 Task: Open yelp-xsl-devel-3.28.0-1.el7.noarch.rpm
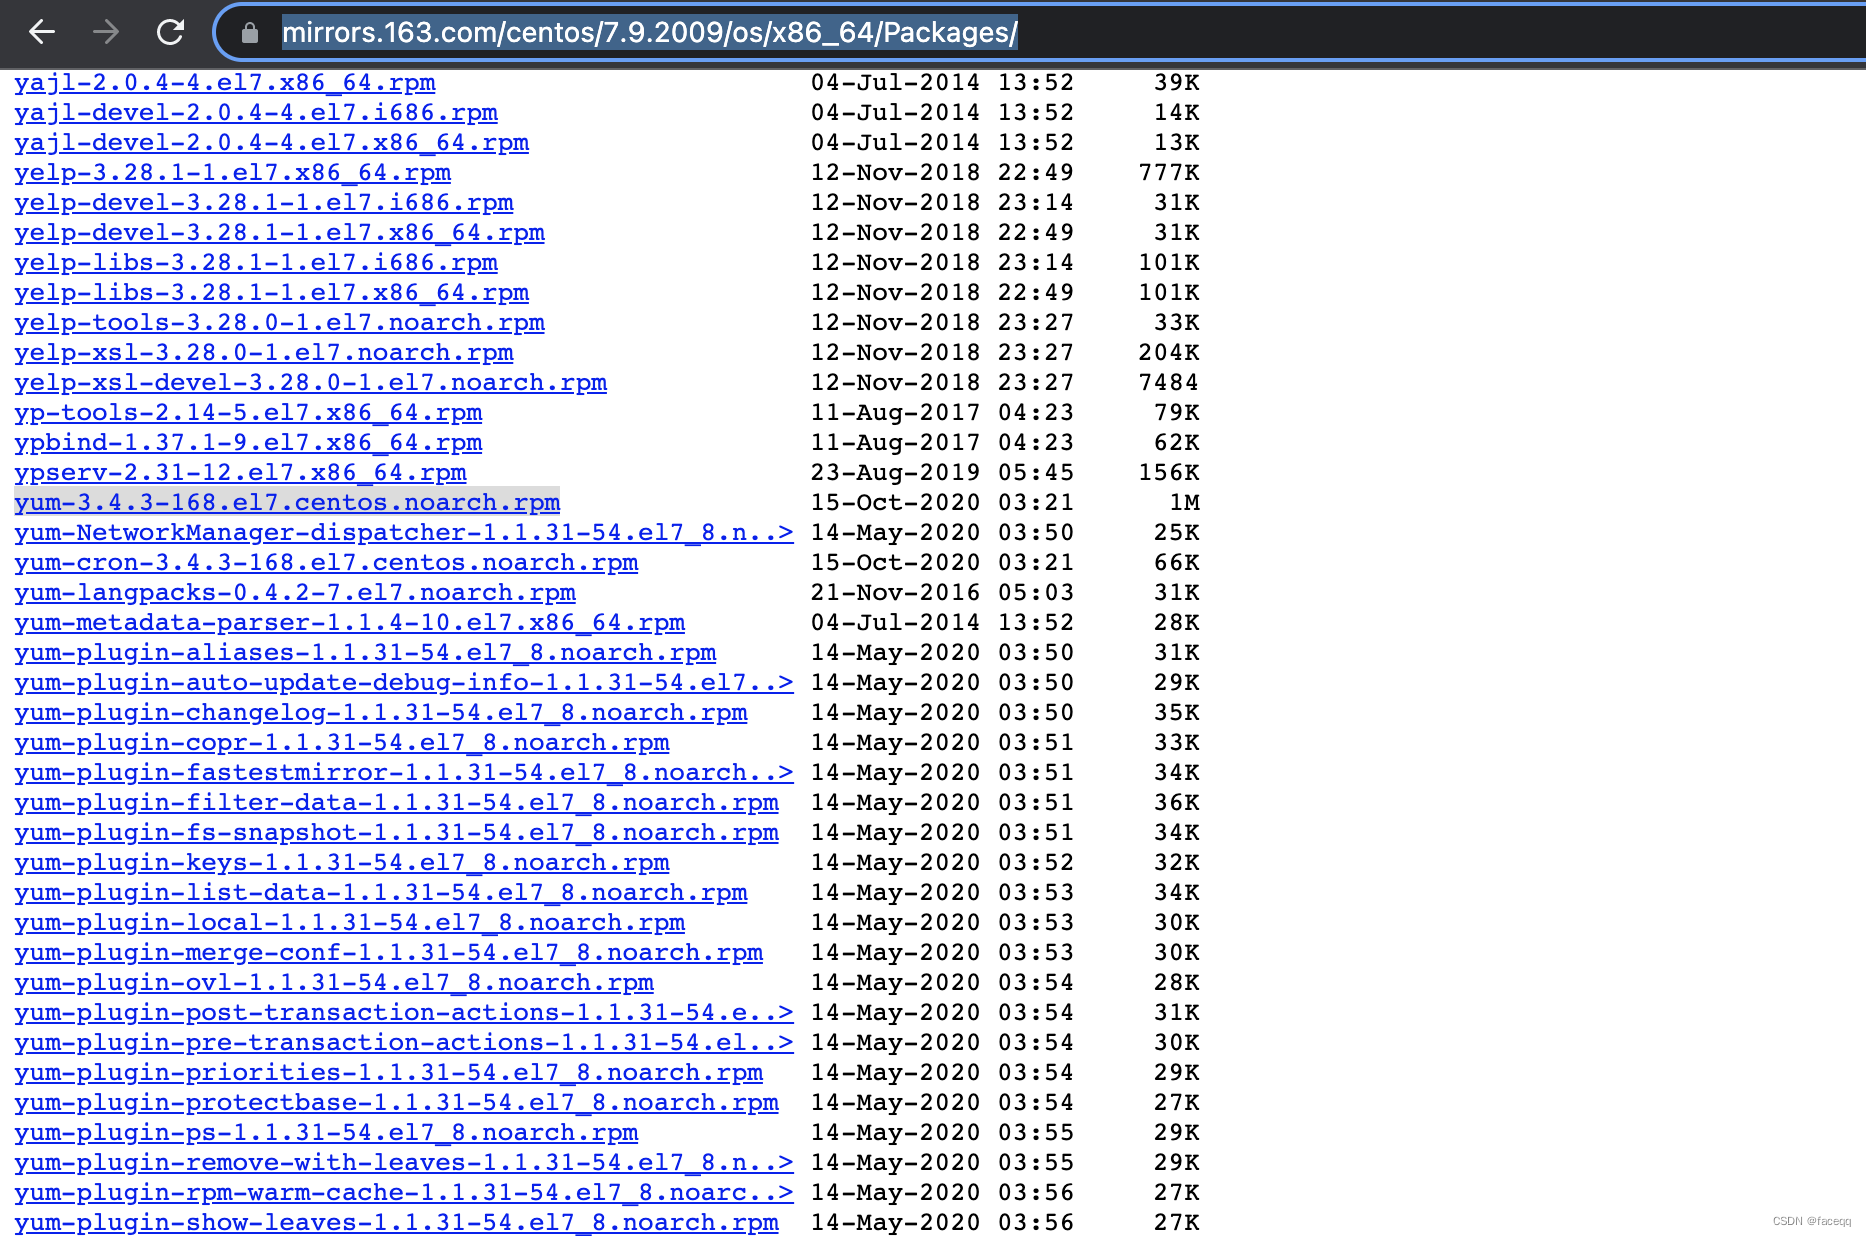(311, 383)
